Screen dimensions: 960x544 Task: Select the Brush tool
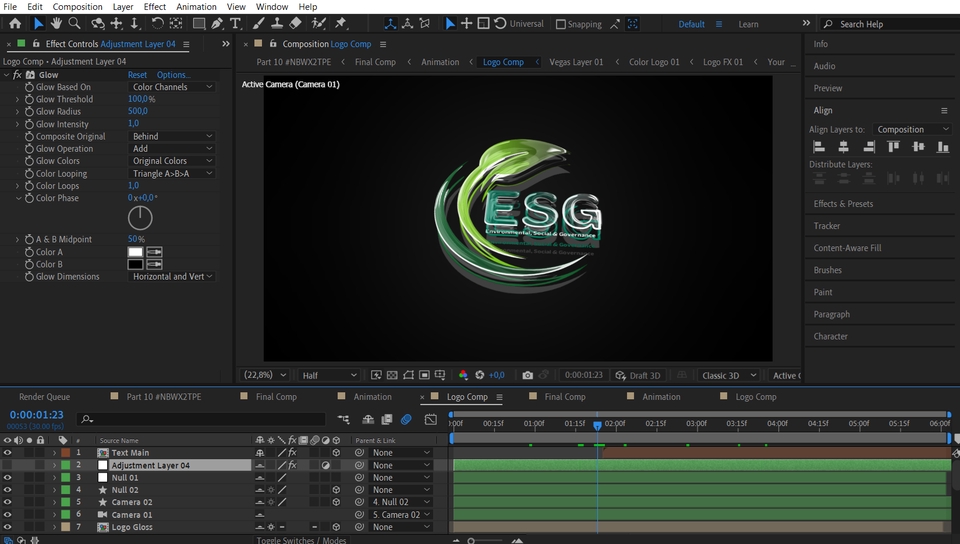click(x=258, y=23)
